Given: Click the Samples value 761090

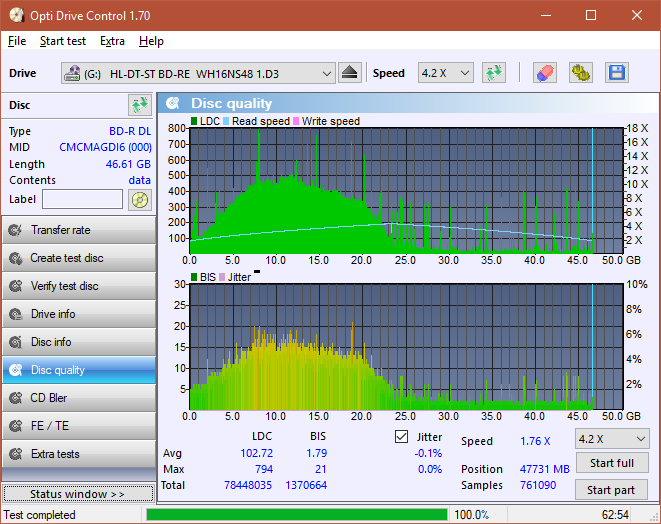Looking at the screenshot, I should (538, 485).
